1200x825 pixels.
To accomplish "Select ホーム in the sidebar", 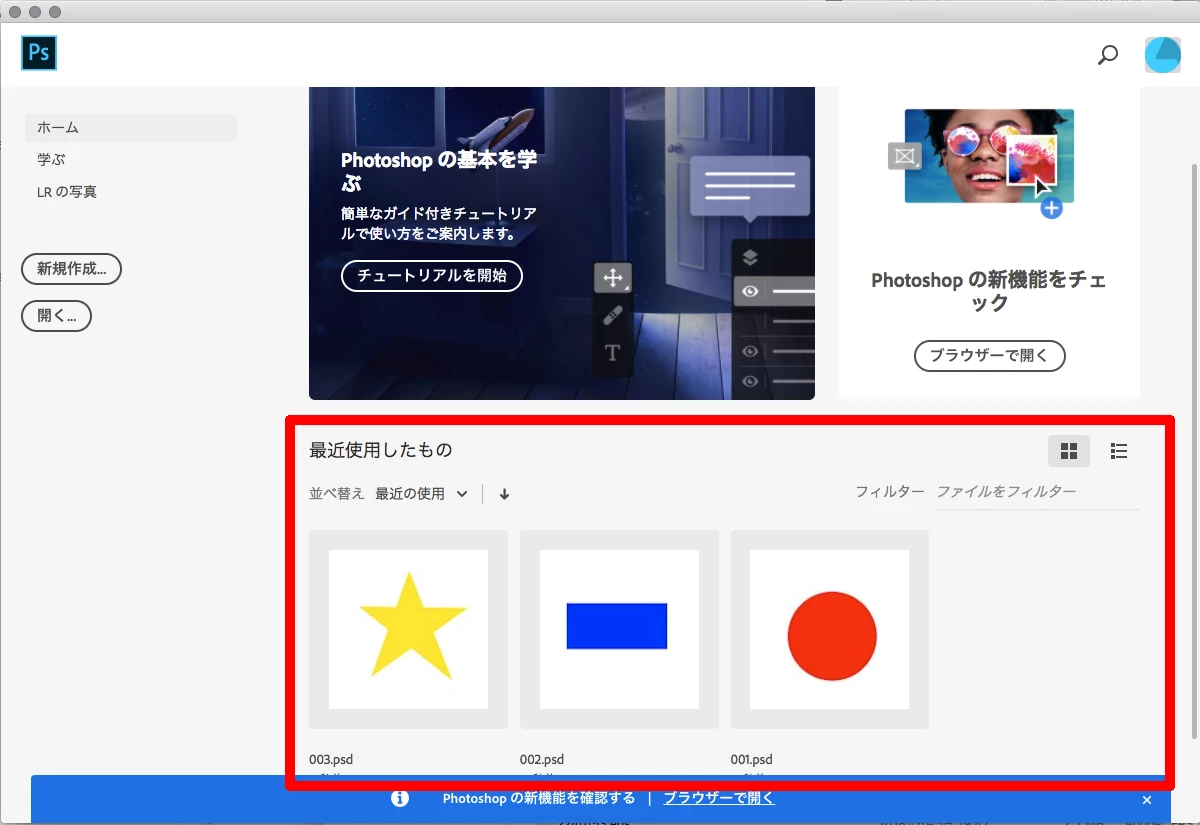I will 131,128.
